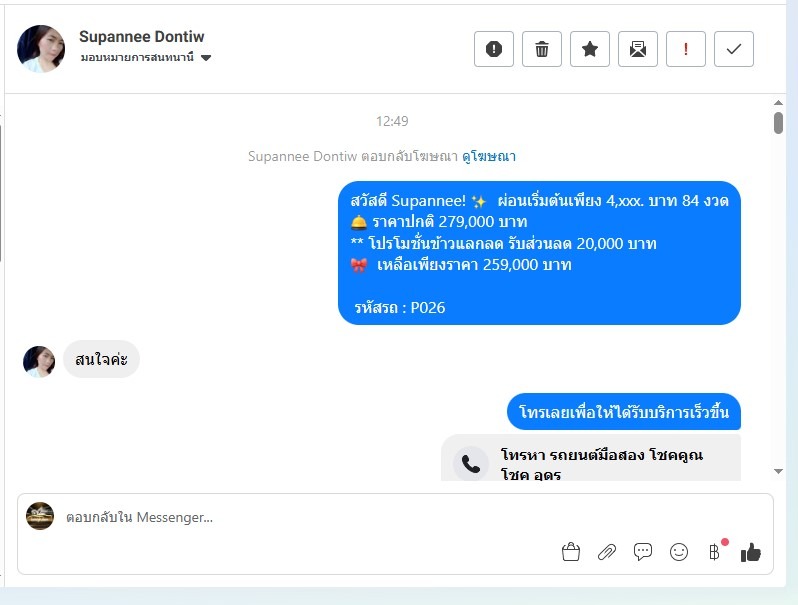Screen dimensions: 798x605
Task: Open Supannee Dontiw profile name
Action: pyautogui.click(x=141, y=37)
